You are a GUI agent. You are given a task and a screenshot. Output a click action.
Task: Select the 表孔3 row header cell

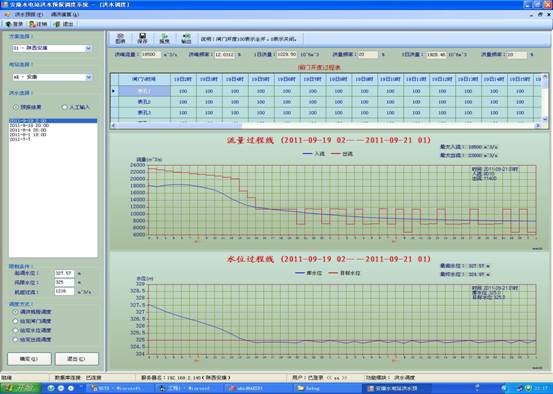(x=144, y=113)
